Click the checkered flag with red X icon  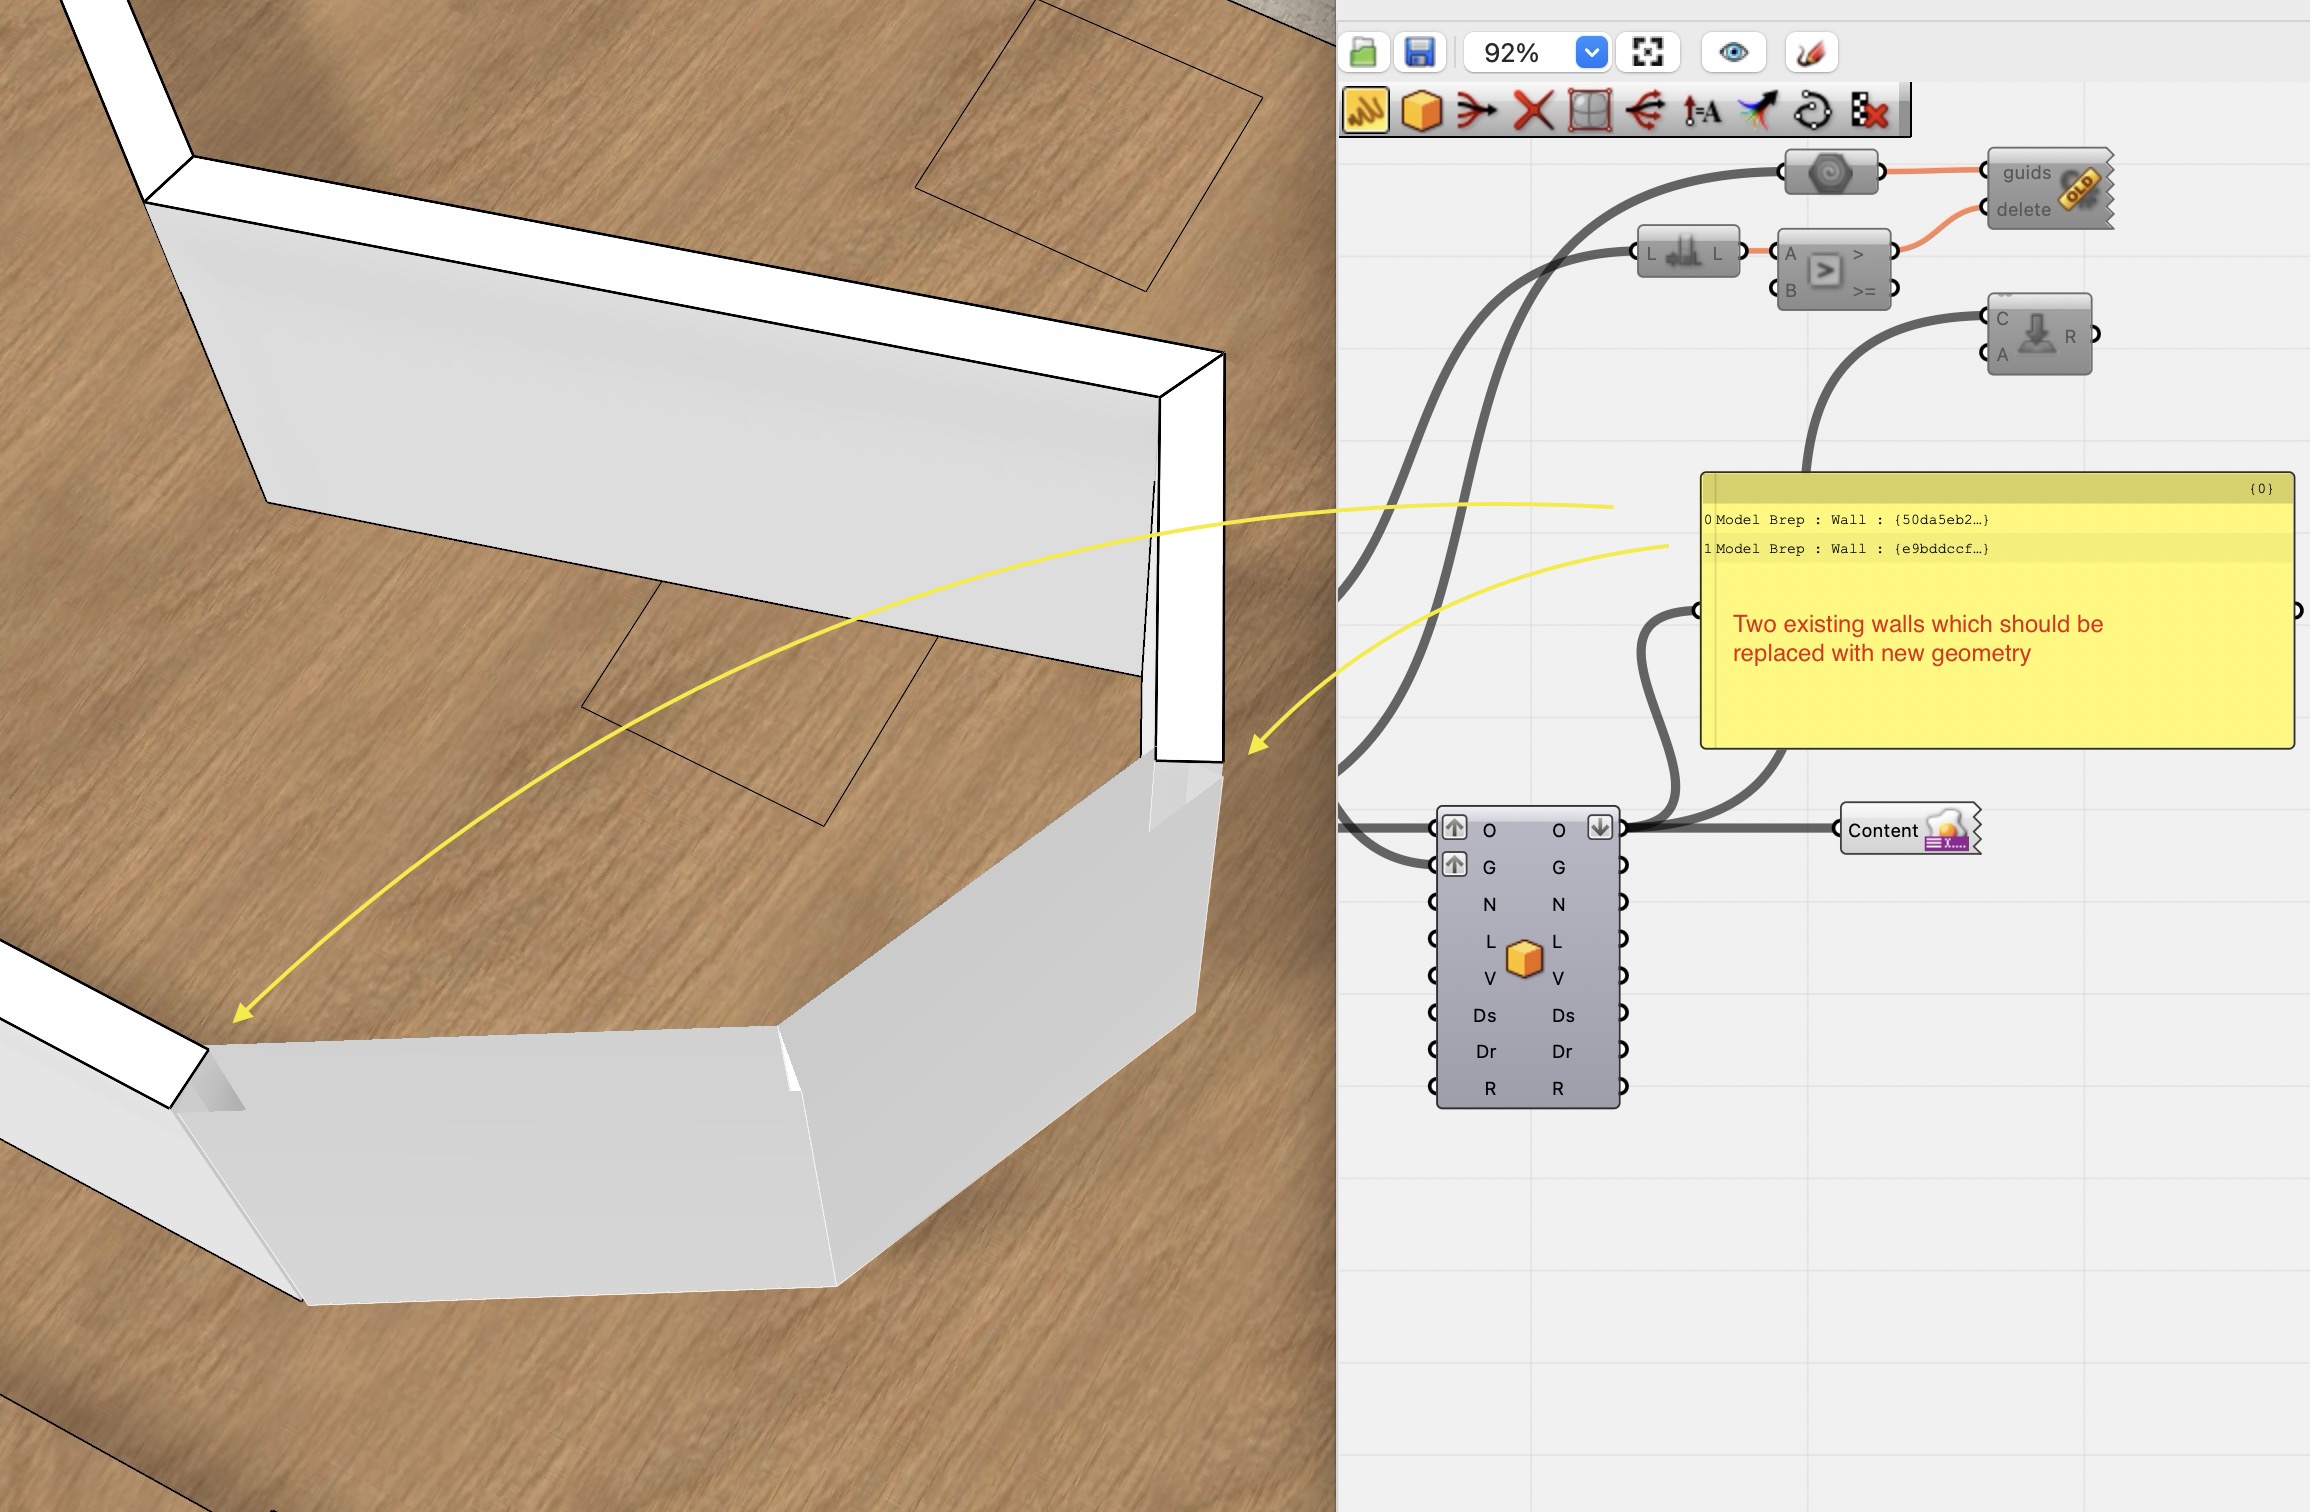[x=1869, y=110]
